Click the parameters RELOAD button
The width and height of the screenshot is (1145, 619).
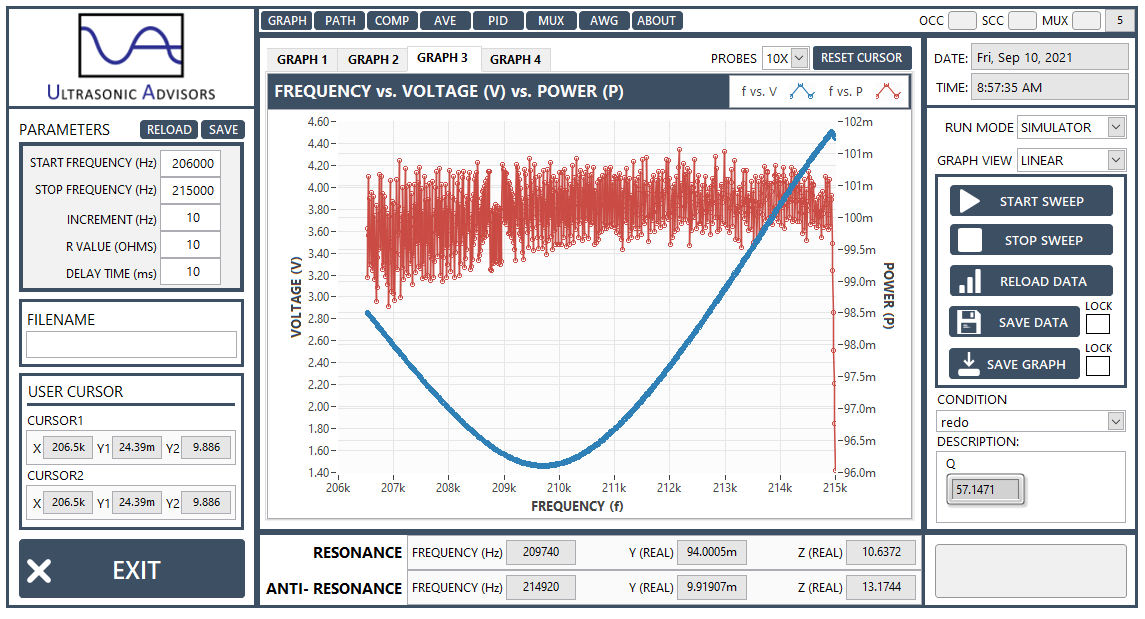169,129
